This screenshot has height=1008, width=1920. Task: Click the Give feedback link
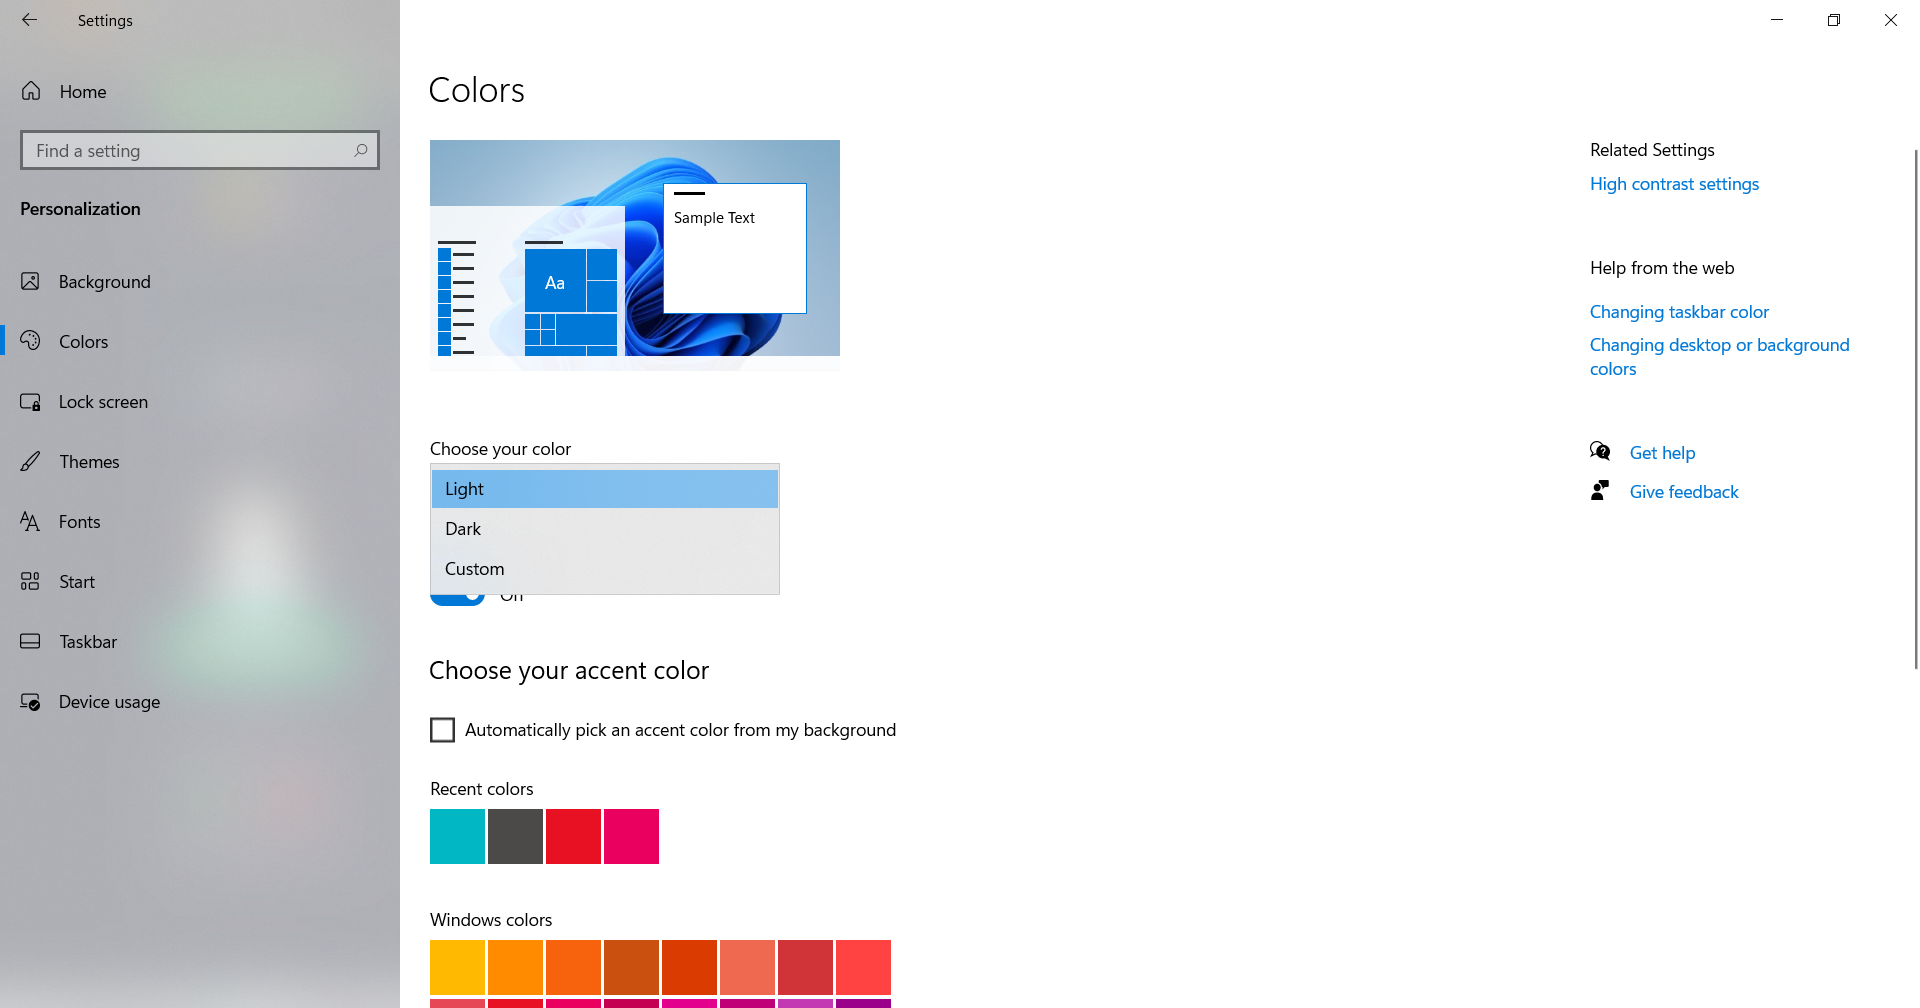pos(1684,492)
